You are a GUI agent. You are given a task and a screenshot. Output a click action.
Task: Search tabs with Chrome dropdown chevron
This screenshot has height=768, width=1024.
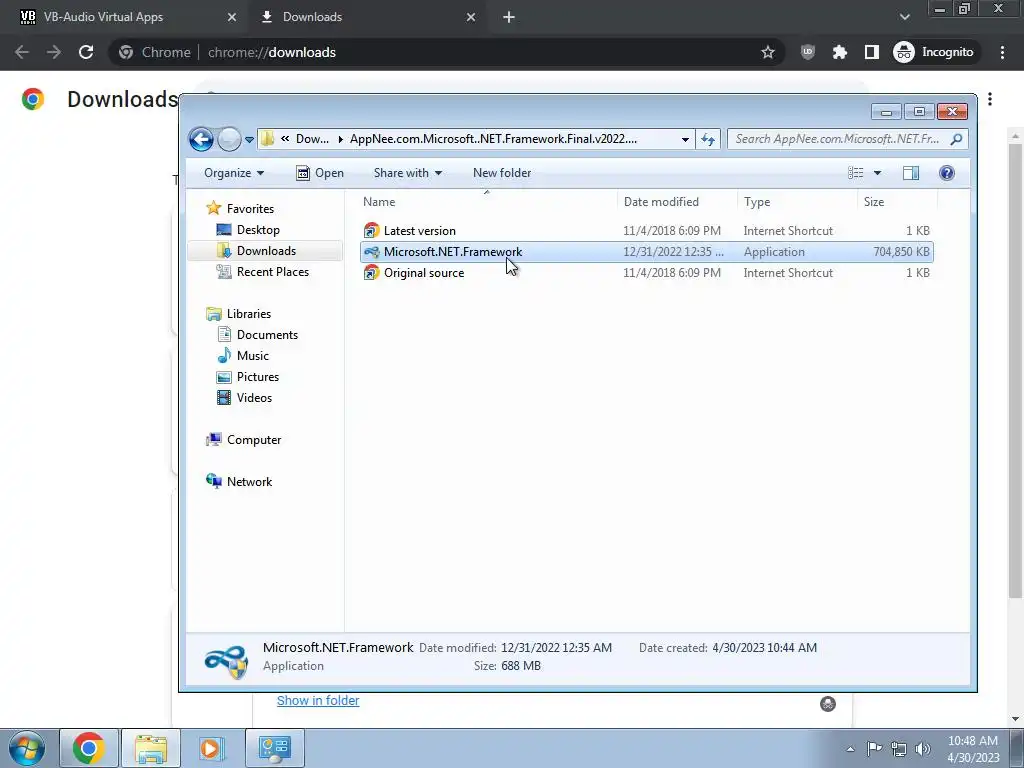coord(904,17)
